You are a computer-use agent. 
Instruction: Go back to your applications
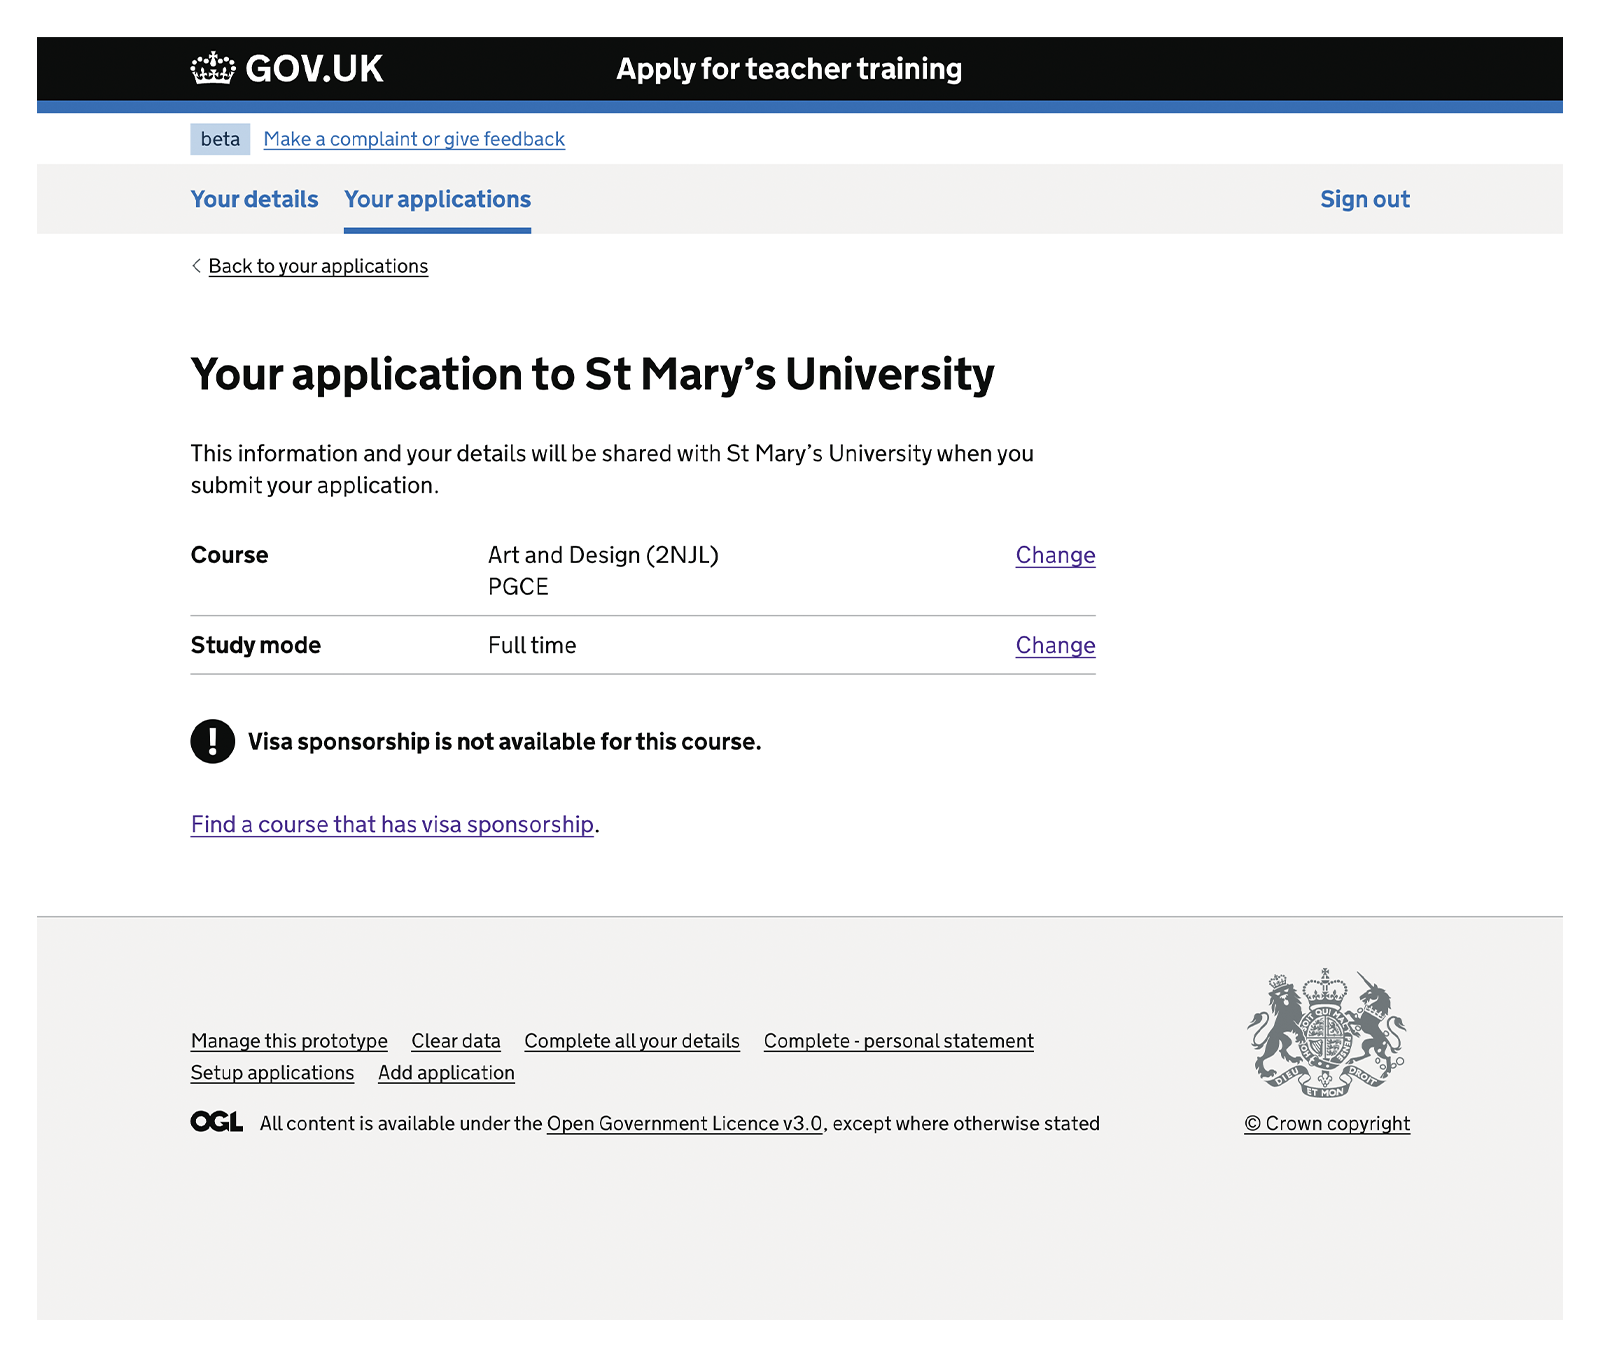coord(318,266)
